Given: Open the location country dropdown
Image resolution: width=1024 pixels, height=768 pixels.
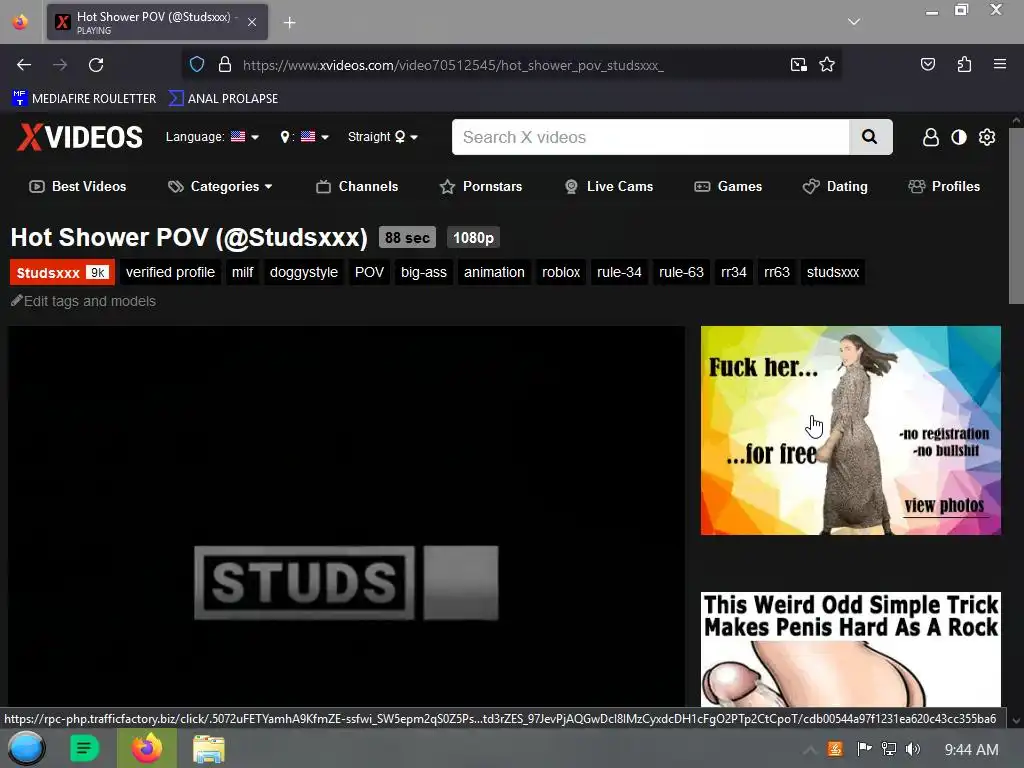Looking at the screenshot, I should [304, 136].
